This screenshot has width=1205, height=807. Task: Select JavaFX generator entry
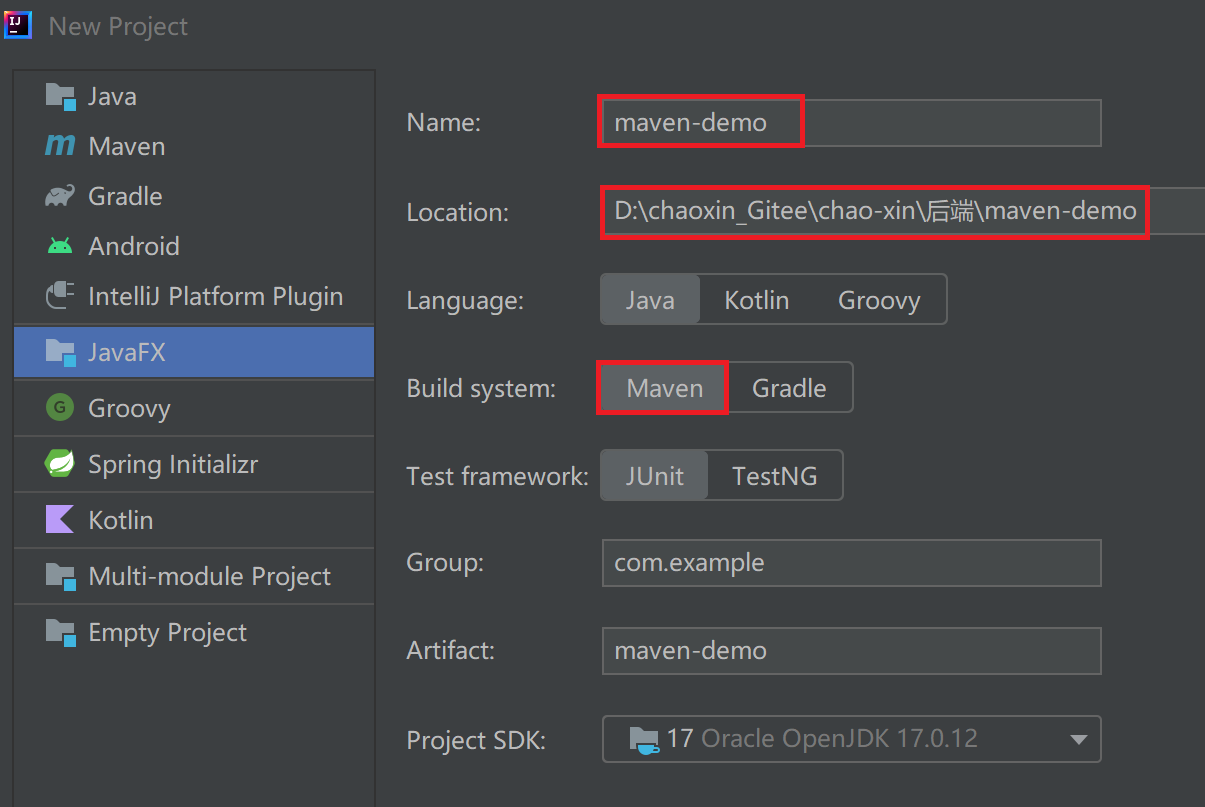pyautogui.click(x=194, y=352)
